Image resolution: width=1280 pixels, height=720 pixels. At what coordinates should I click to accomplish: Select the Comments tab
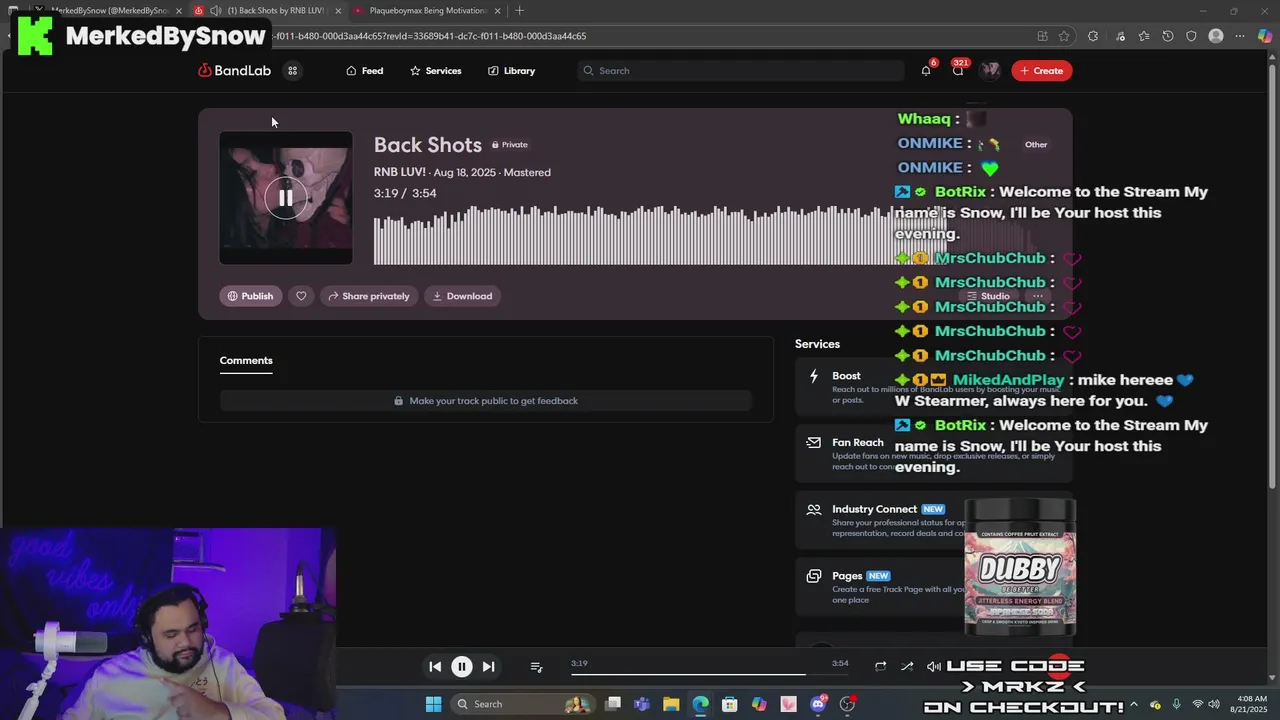click(x=246, y=361)
